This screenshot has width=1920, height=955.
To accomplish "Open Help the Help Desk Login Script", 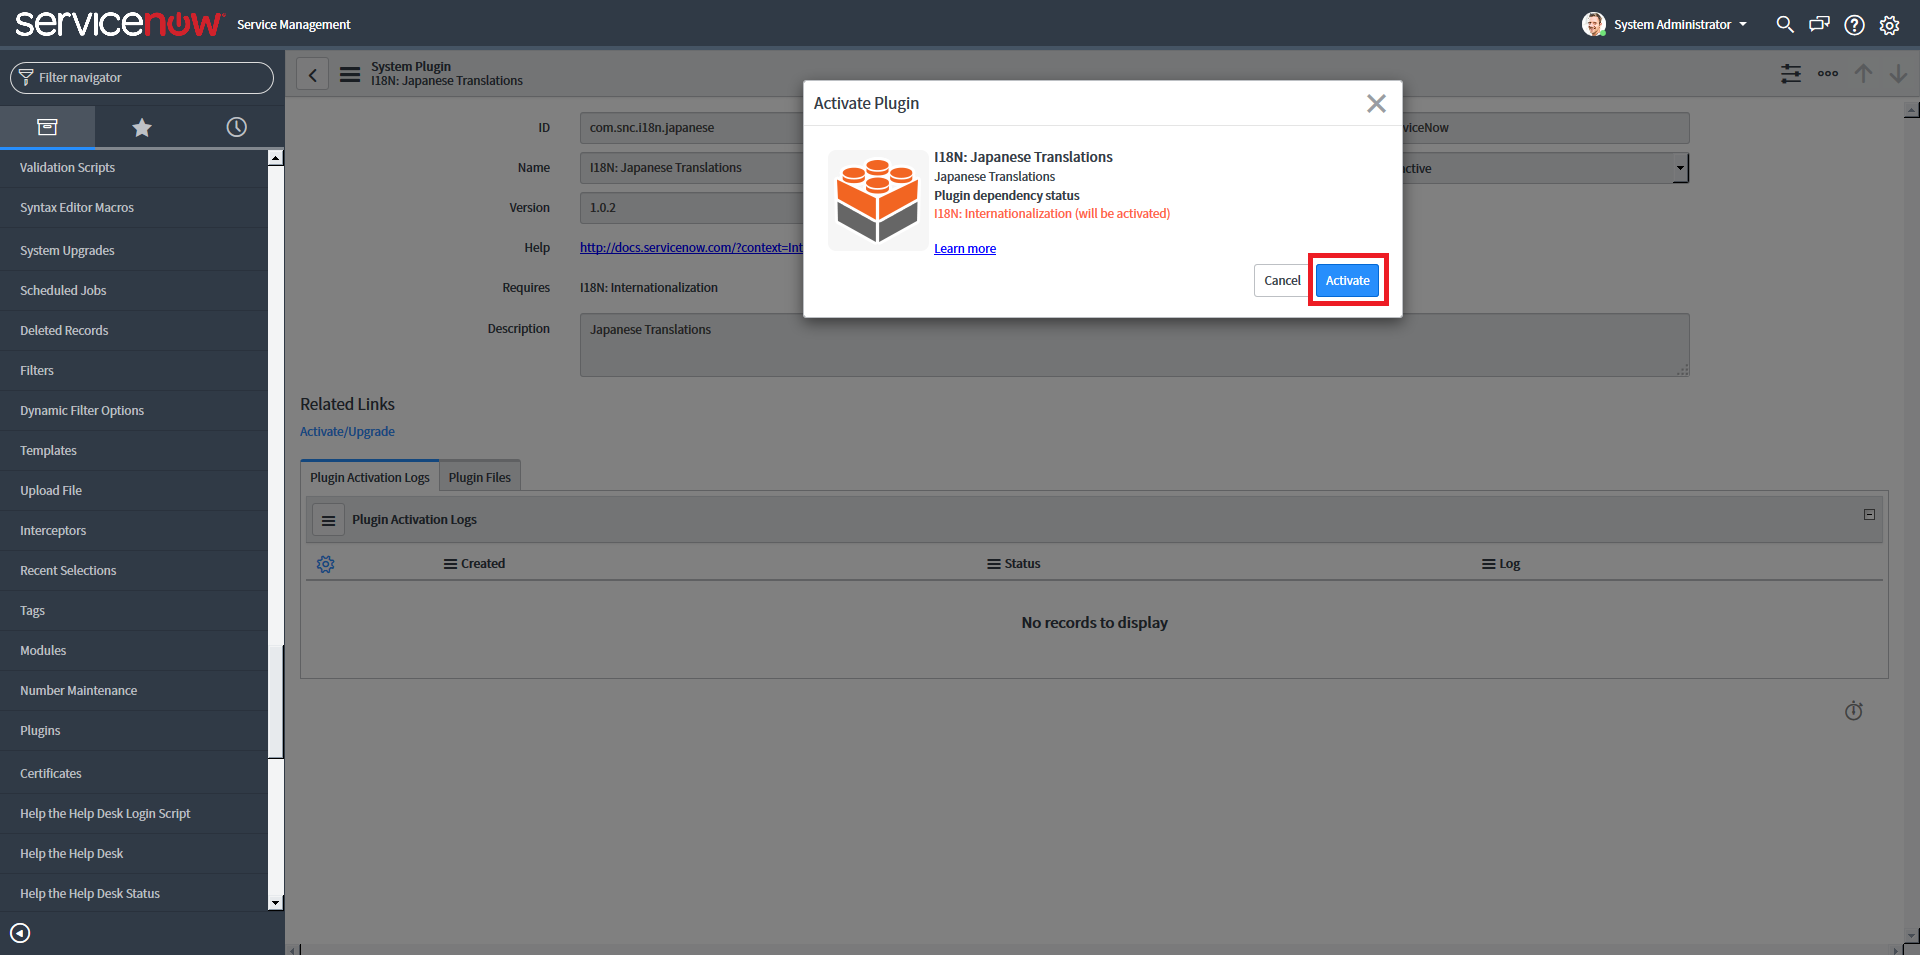I will point(105,814).
